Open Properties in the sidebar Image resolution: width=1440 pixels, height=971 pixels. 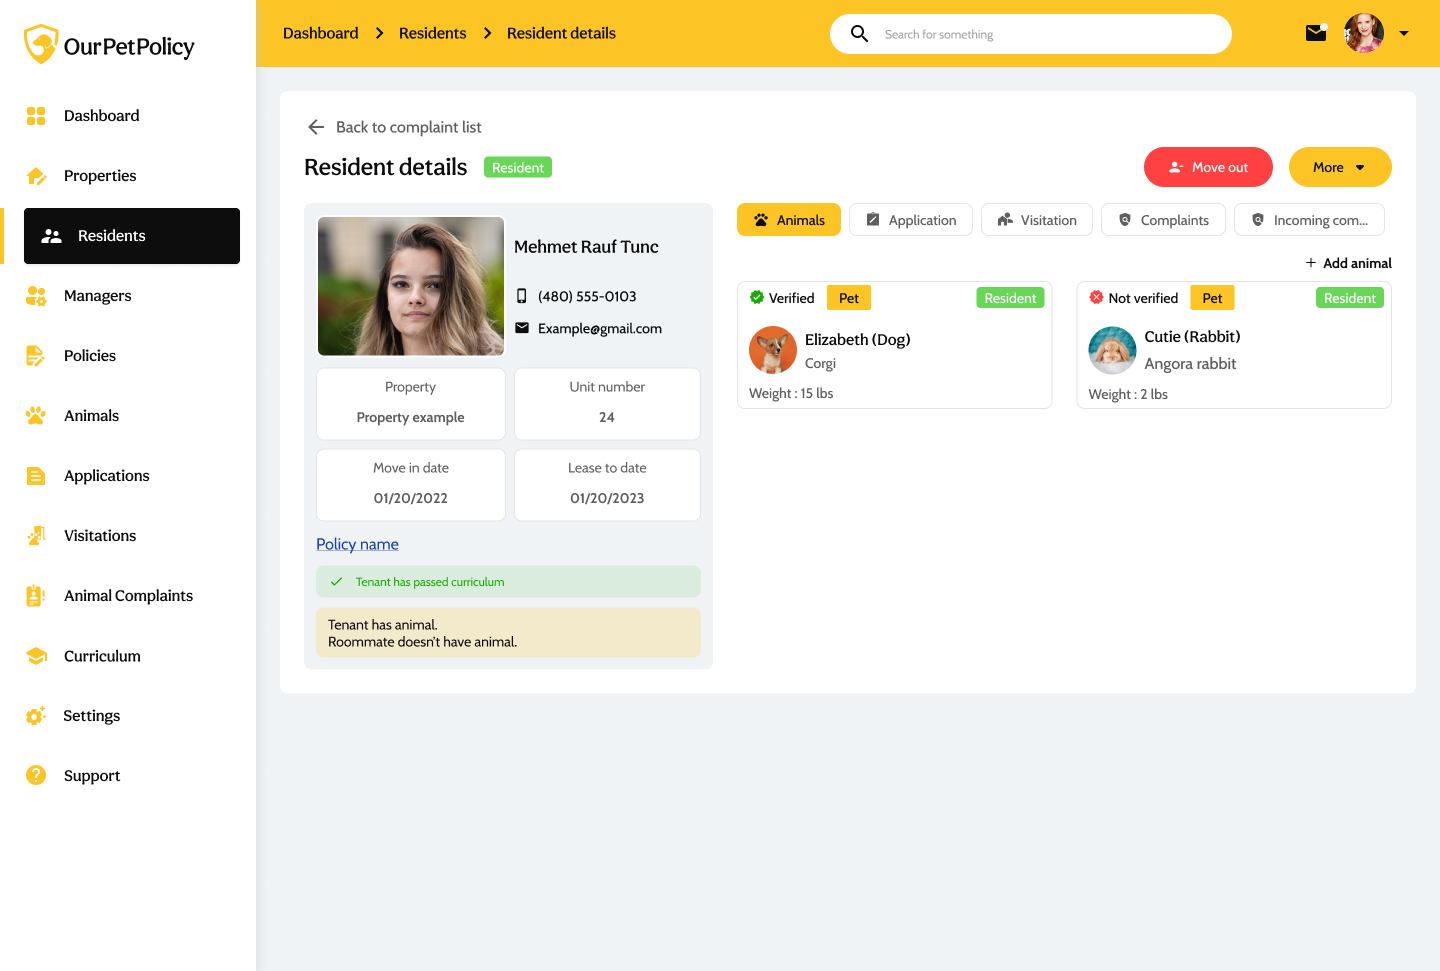tap(100, 176)
